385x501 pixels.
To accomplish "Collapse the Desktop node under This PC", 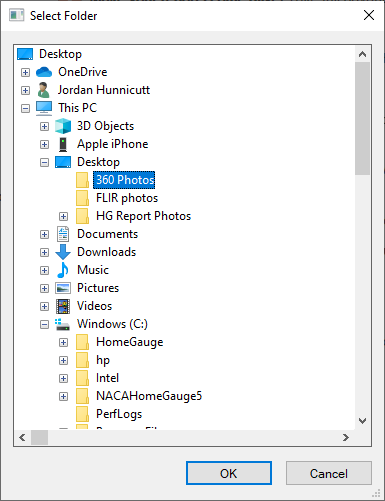I will coord(44,162).
